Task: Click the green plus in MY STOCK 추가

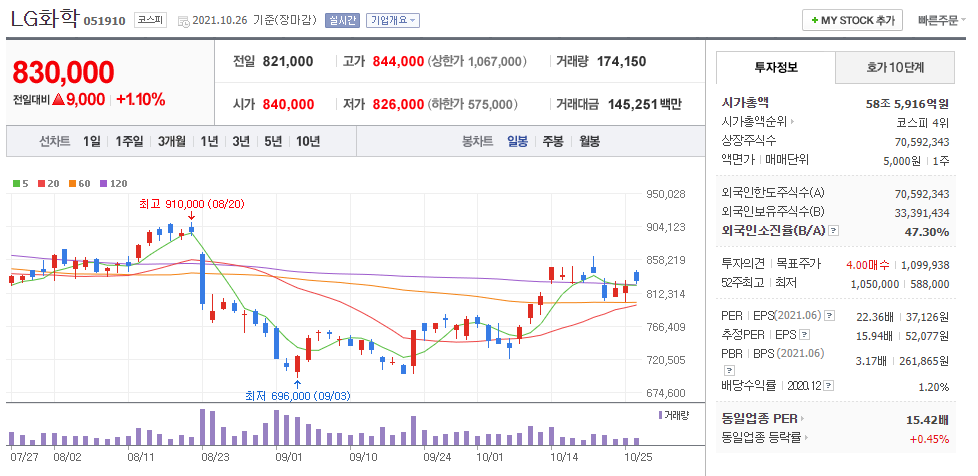Action: click(x=815, y=20)
